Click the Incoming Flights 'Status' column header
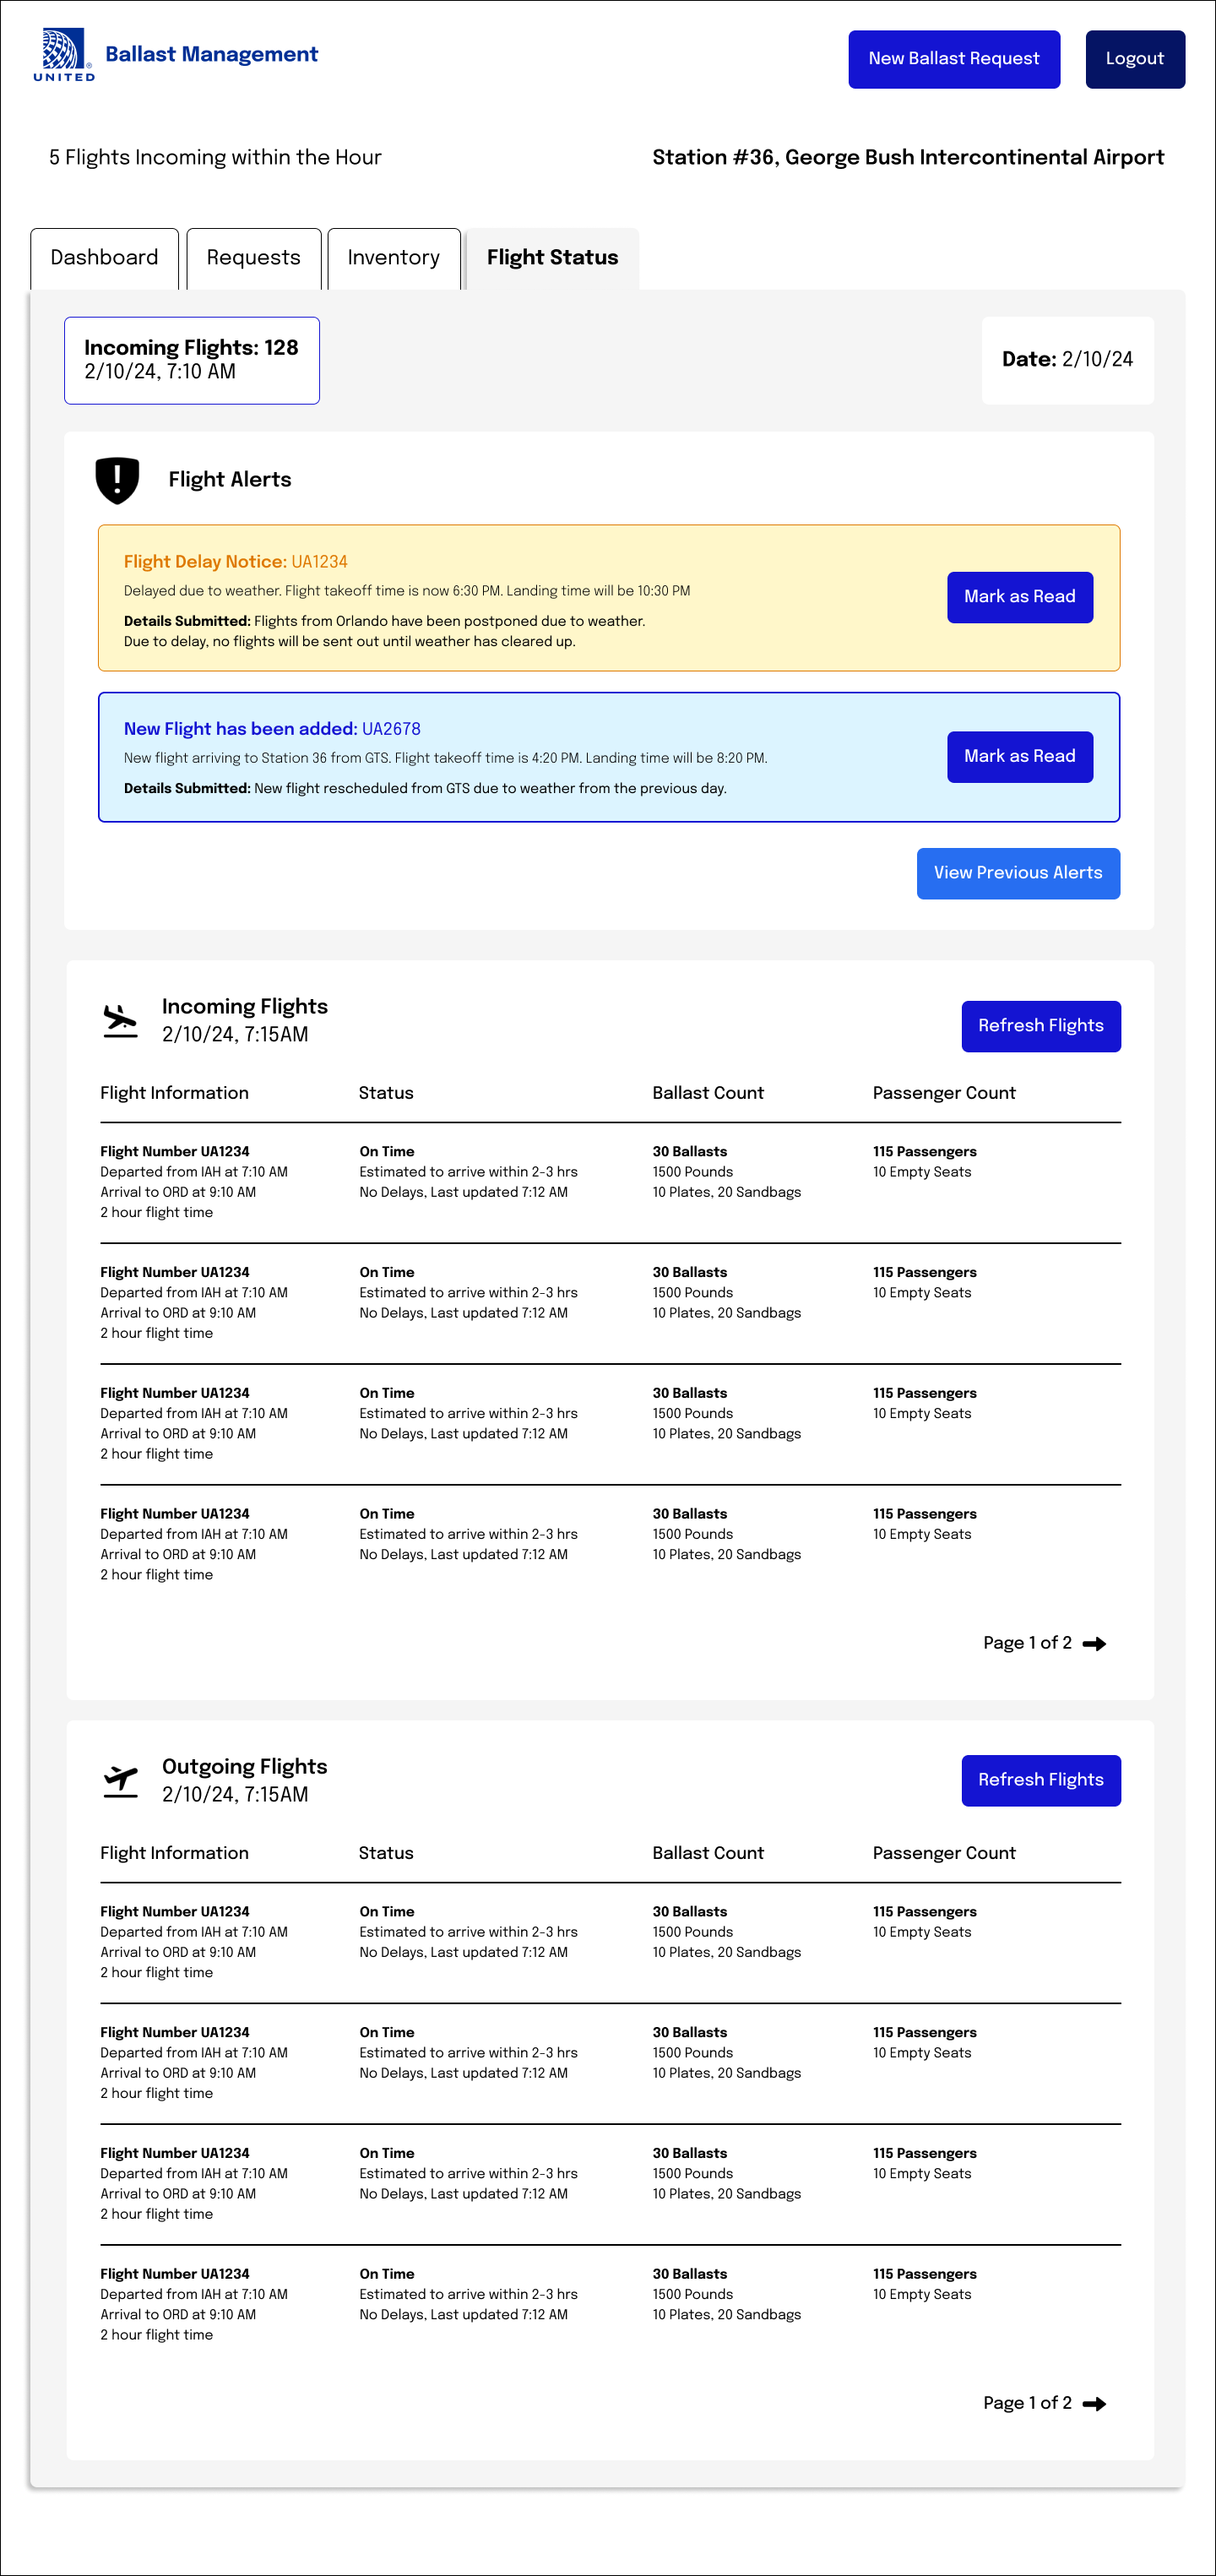 386,1093
